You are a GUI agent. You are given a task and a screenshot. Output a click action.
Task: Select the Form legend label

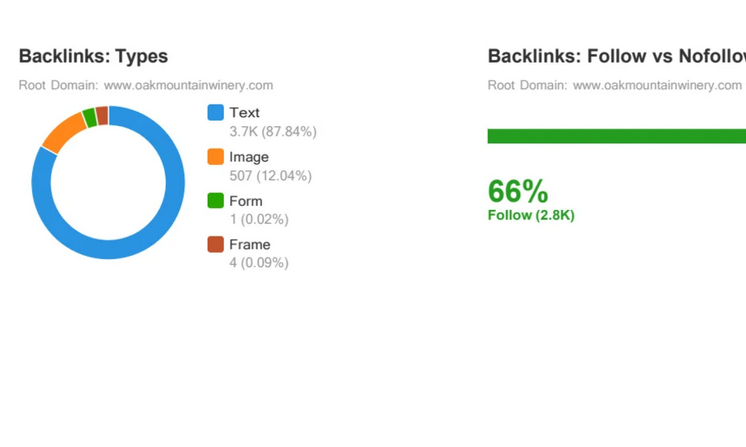pyautogui.click(x=246, y=201)
